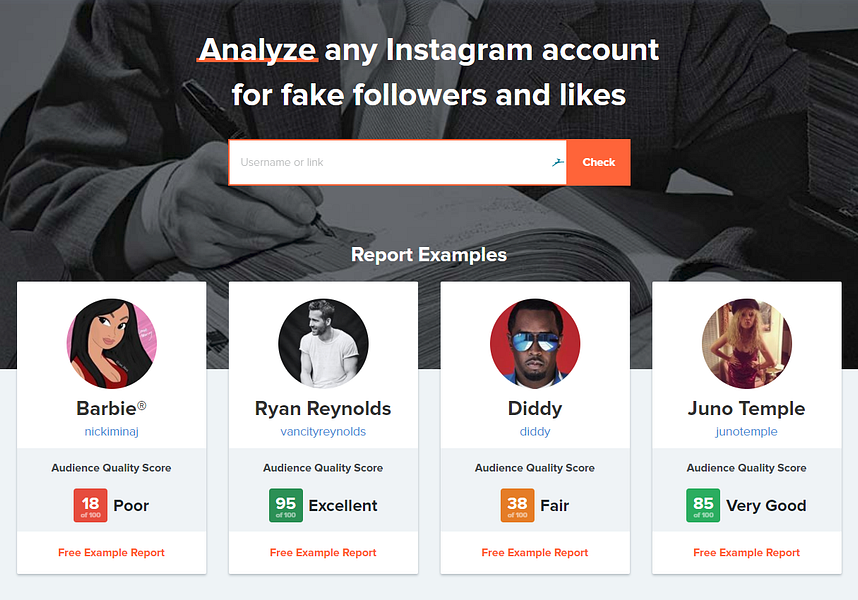The height and width of the screenshot is (600, 858).
Task: View Free Example Report for Ryan Reynolds
Action: [323, 552]
